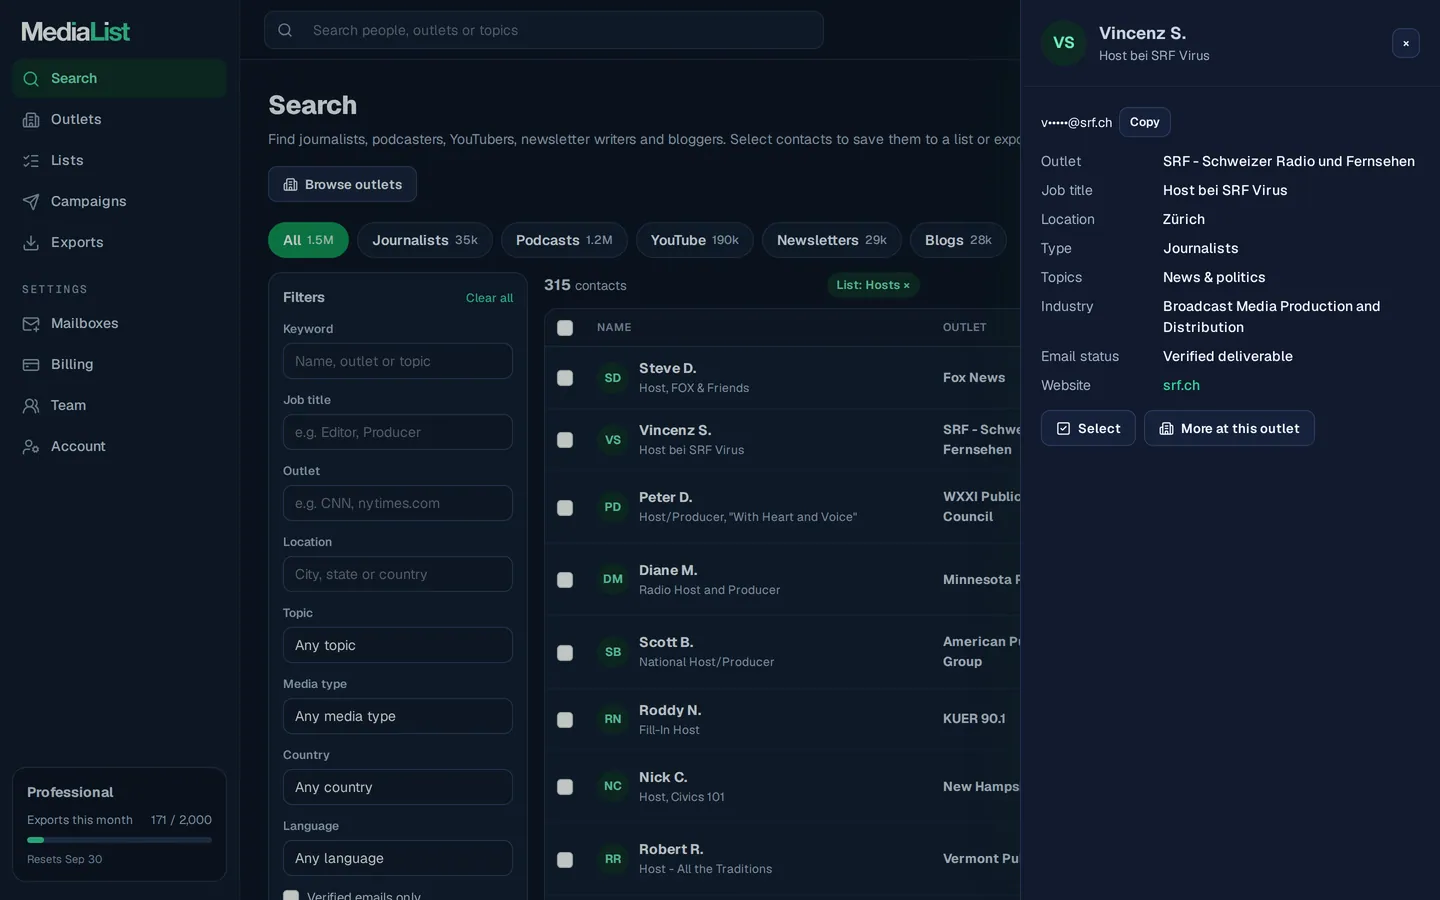Image resolution: width=1440 pixels, height=900 pixels.
Task: Open the Any country dropdown
Action: click(x=398, y=787)
